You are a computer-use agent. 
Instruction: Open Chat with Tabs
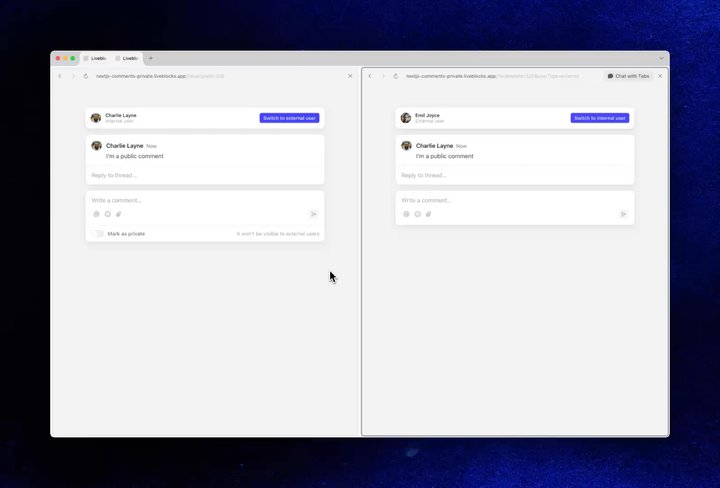click(x=628, y=76)
